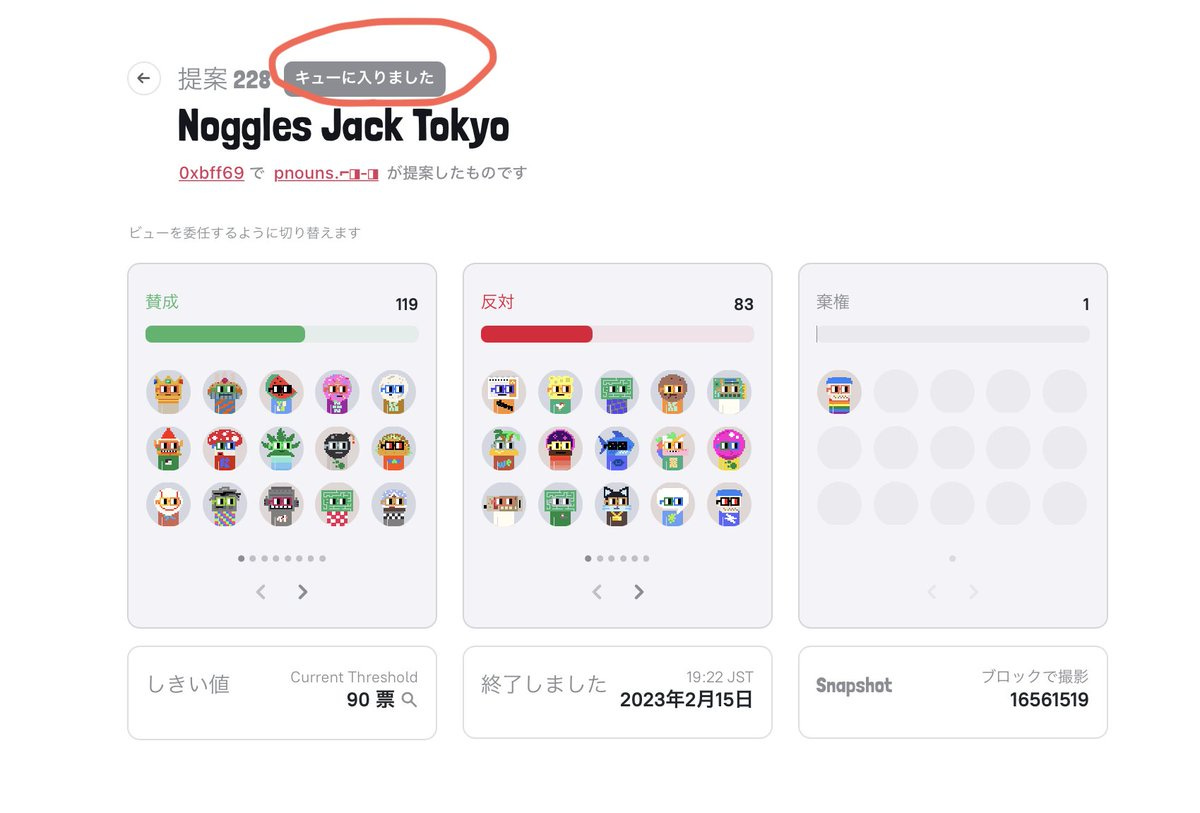
Task: Show previous page of 賛成 voters
Action: [x=261, y=592]
